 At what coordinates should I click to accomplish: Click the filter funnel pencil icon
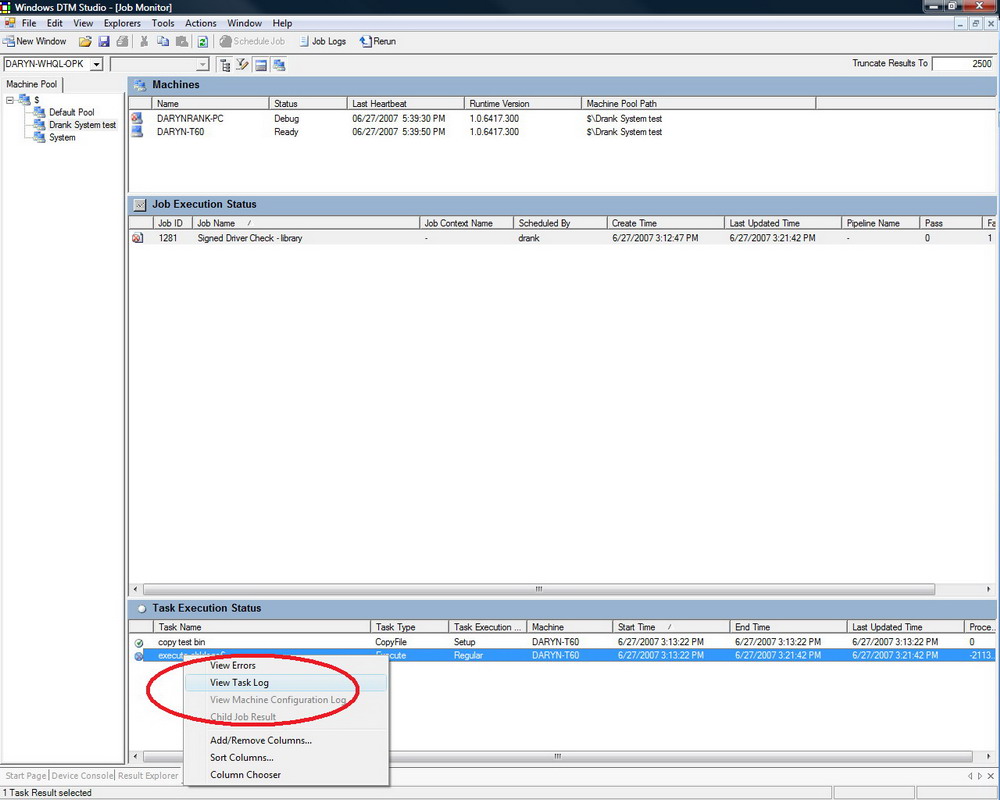tap(242, 64)
